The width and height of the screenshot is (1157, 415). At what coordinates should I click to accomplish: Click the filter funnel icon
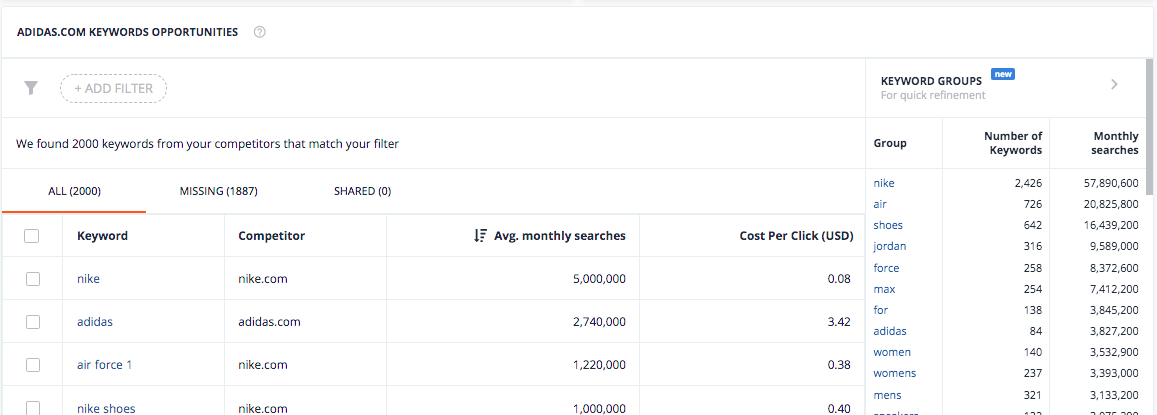point(30,89)
